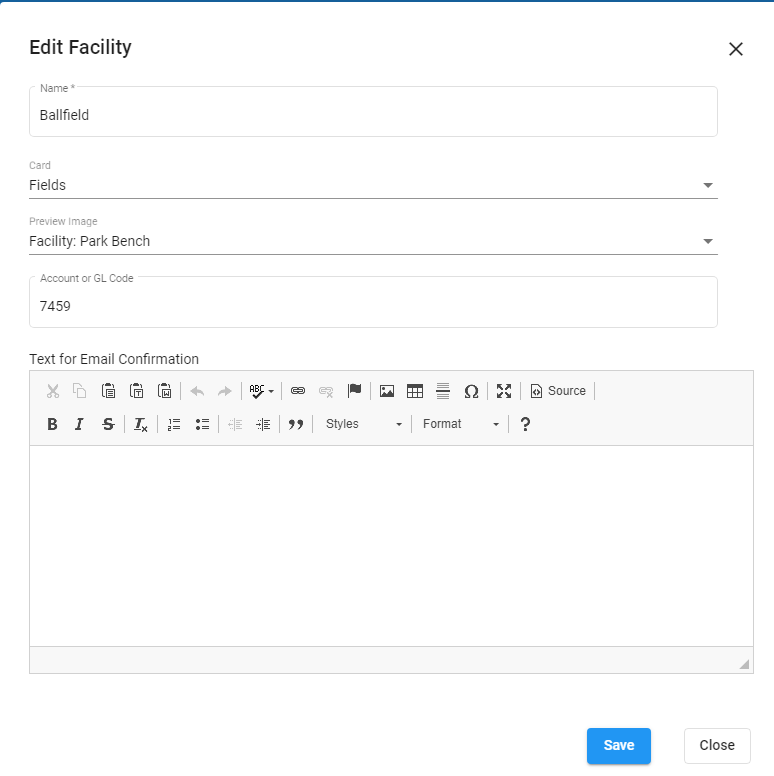The image size is (774, 776).
Task: Apply italic formatting in editor
Action: (x=80, y=424)
